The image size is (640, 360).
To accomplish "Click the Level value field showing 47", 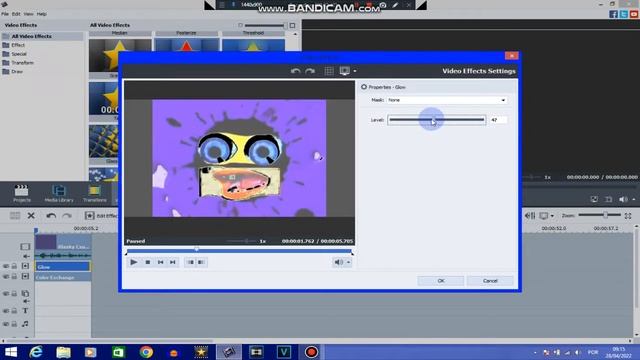I will pyautogui.click(x=498, y=120).
